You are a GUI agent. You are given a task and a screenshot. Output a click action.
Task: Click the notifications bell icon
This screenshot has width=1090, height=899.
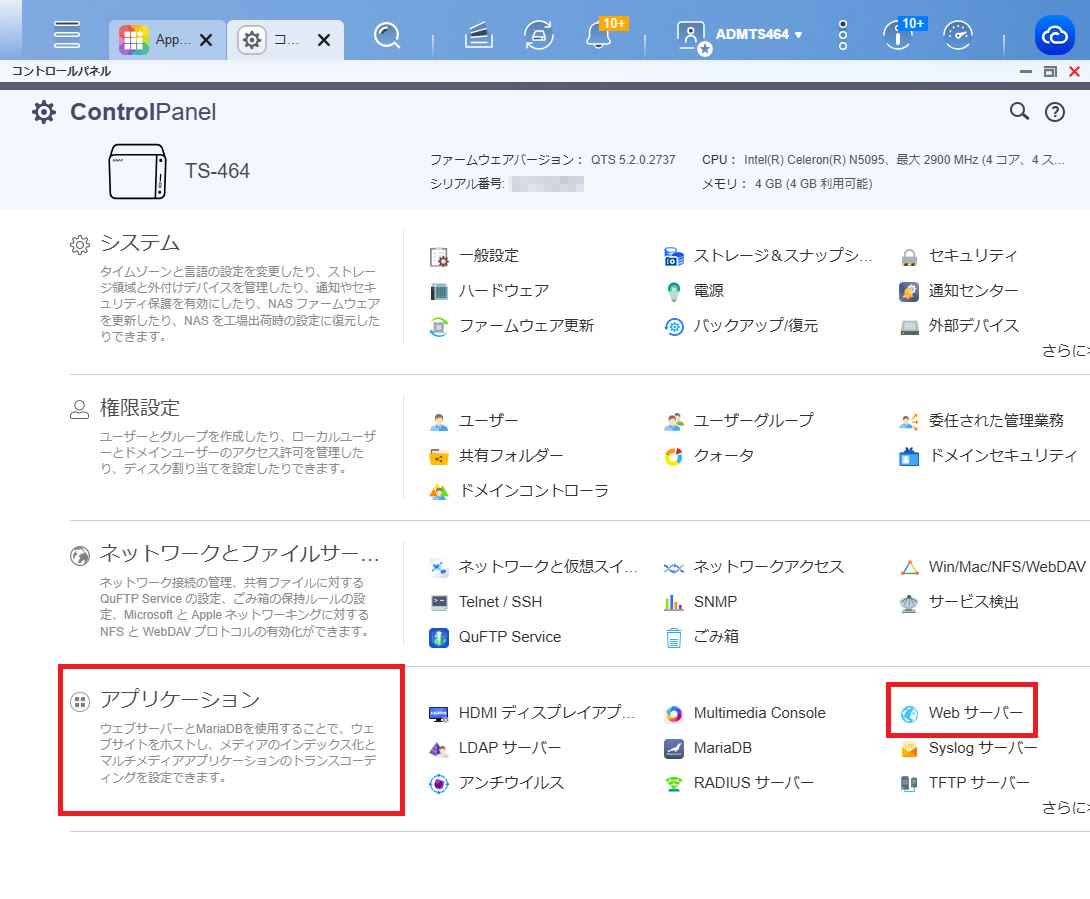pyautogui.click(x=599, y=35)
